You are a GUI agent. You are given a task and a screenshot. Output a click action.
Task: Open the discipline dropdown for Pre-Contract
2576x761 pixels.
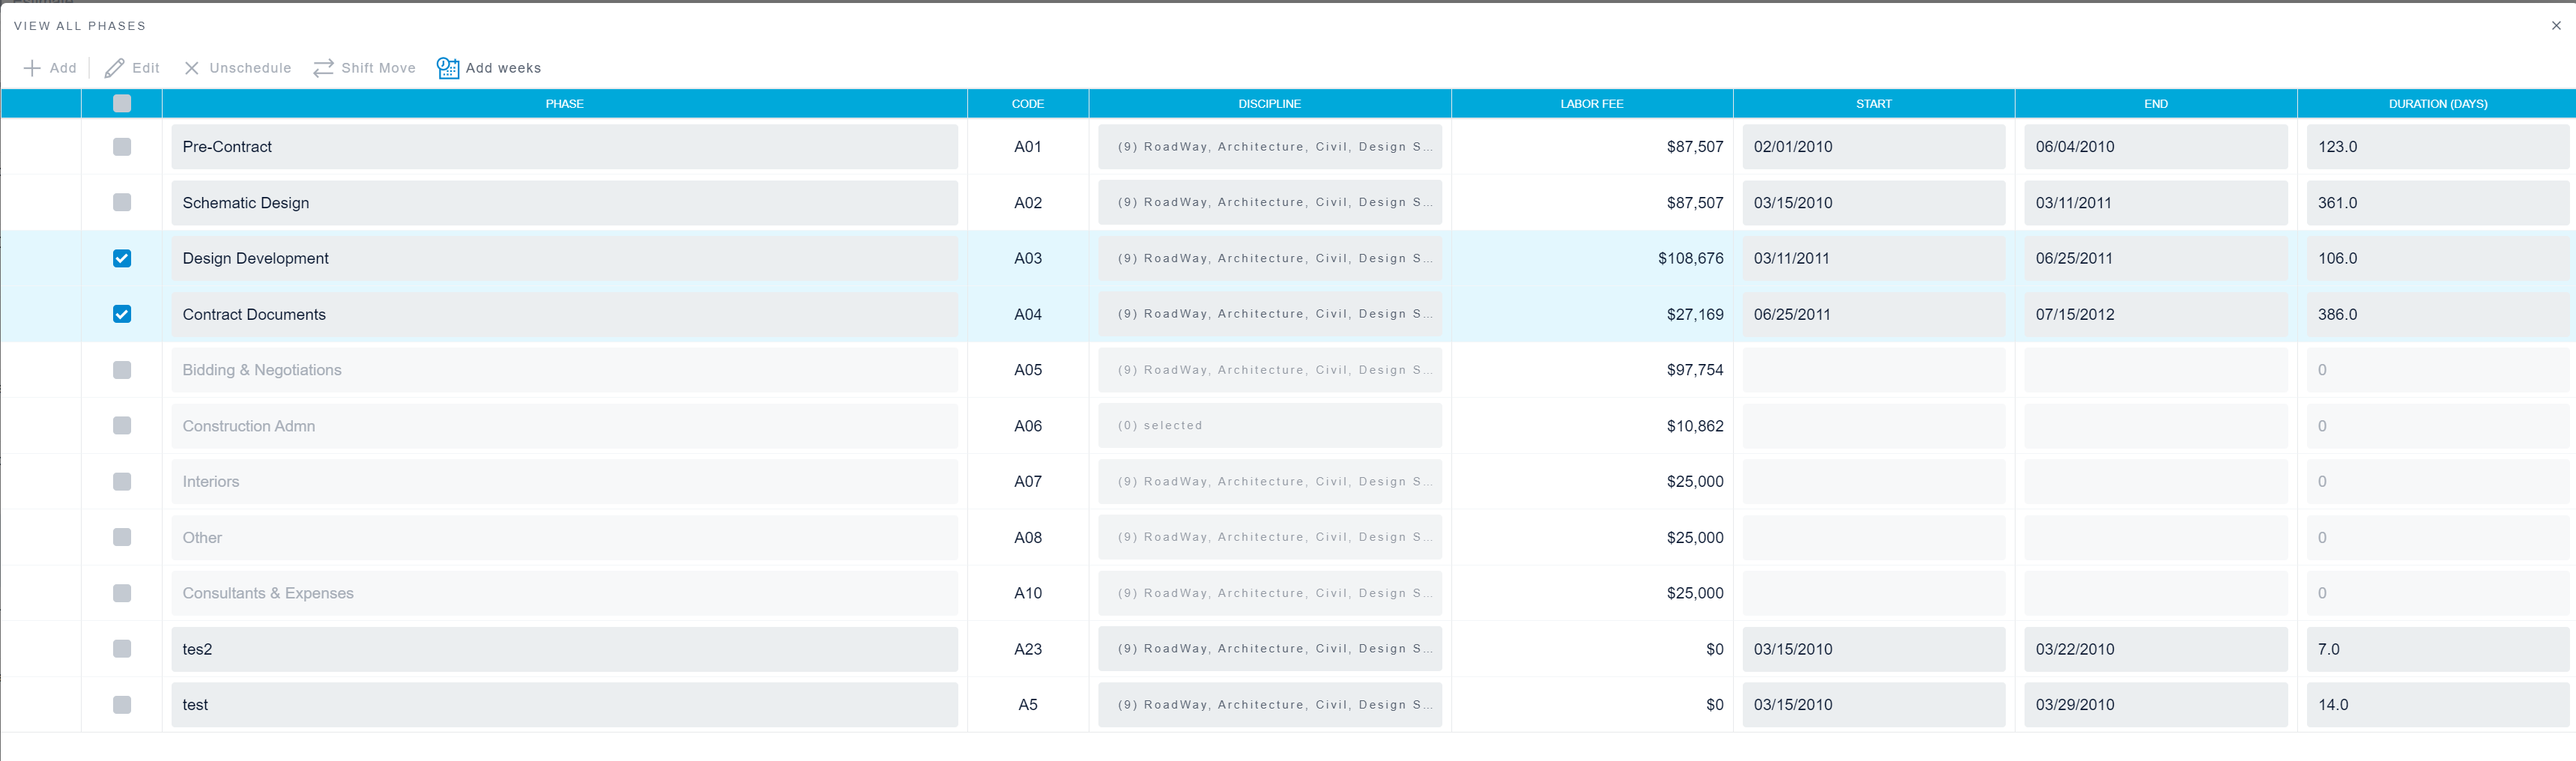(x=1270, y=146)
